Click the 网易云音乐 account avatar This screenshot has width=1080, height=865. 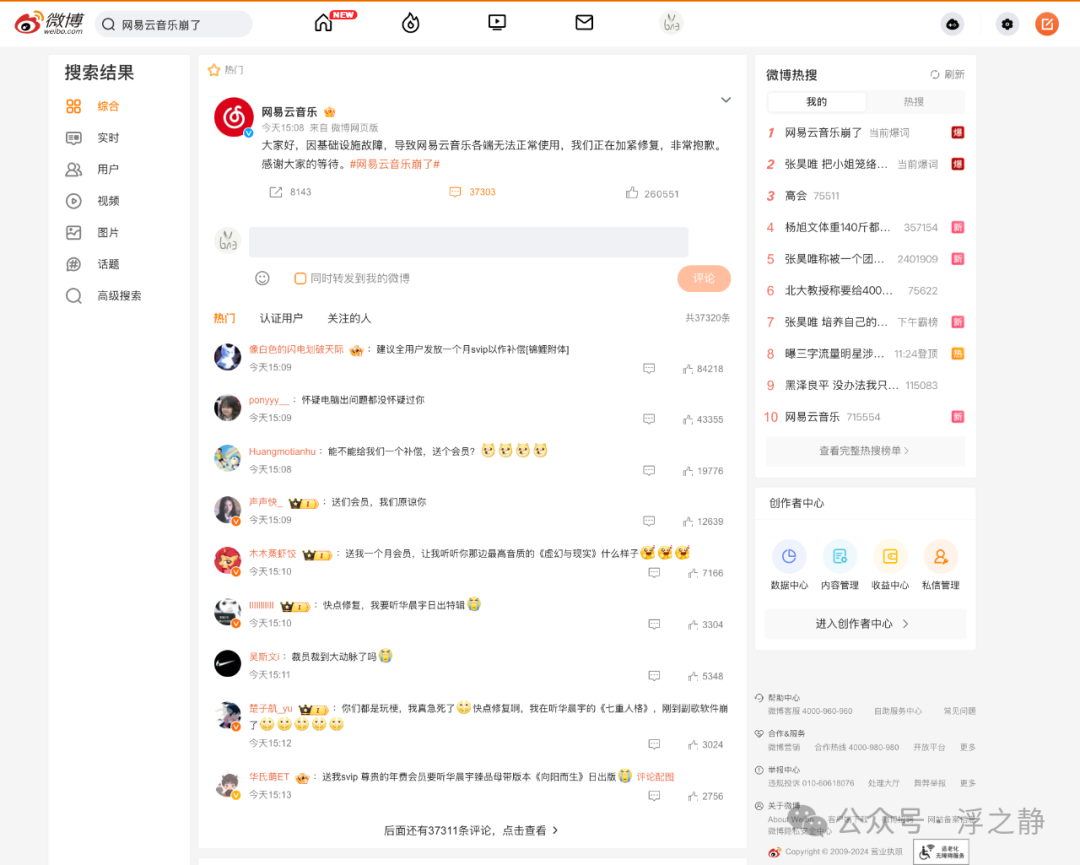(234, 117)
